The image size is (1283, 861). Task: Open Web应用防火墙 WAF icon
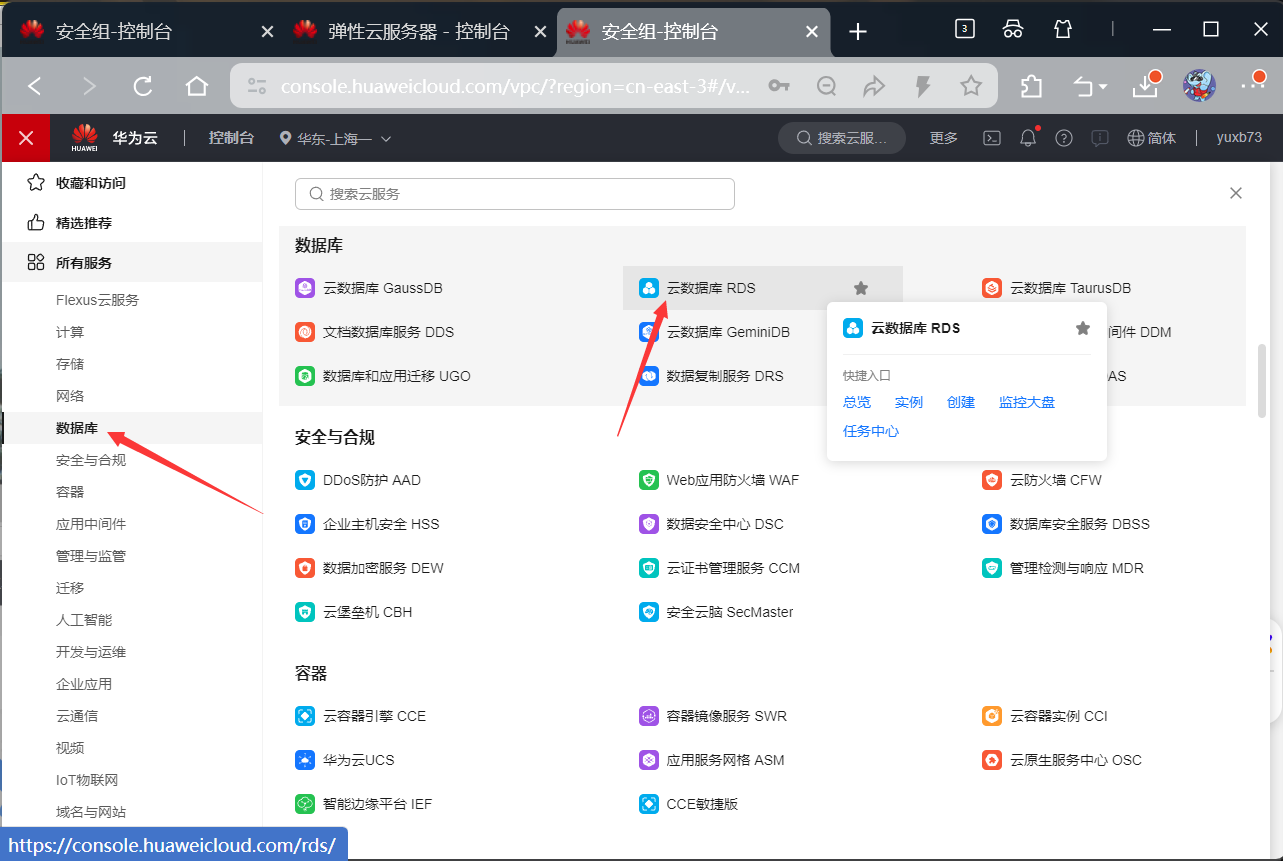649,480
